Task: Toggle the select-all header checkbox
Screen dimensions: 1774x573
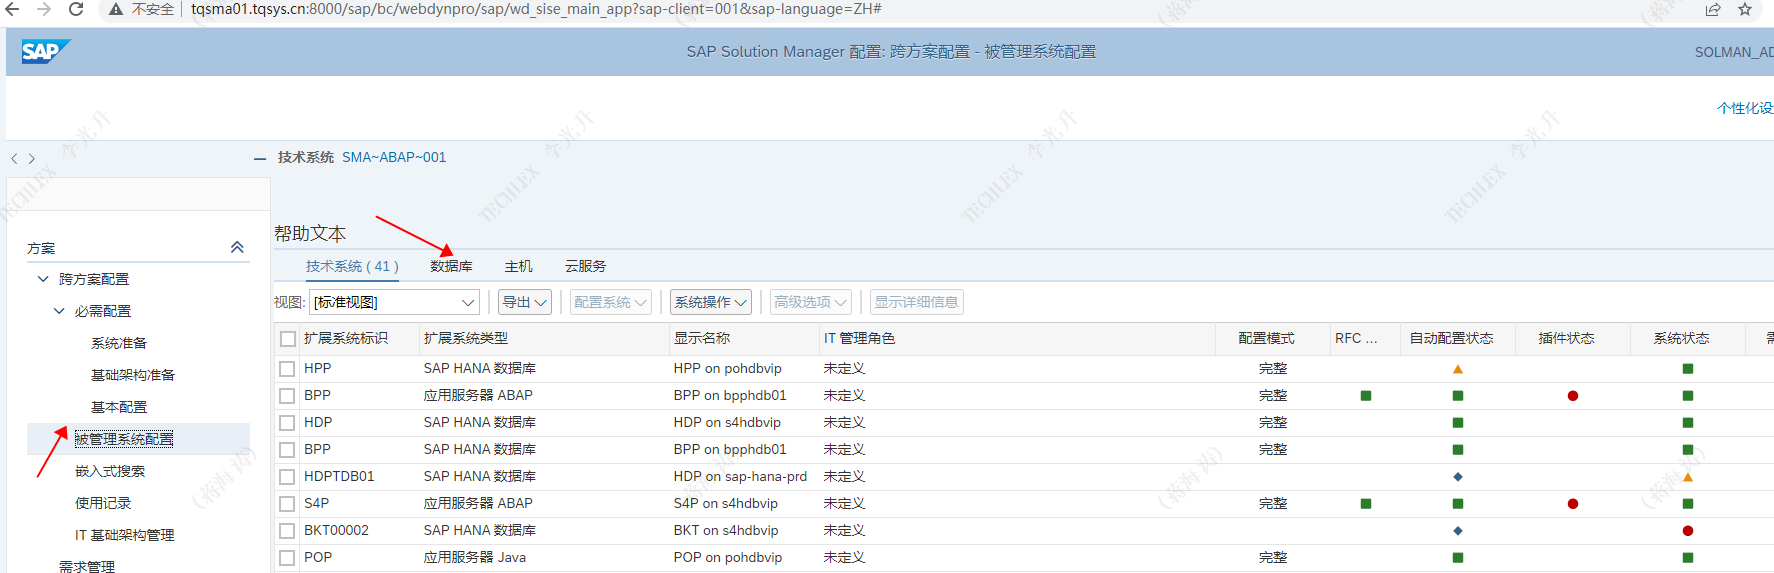Action: (288, 339)
